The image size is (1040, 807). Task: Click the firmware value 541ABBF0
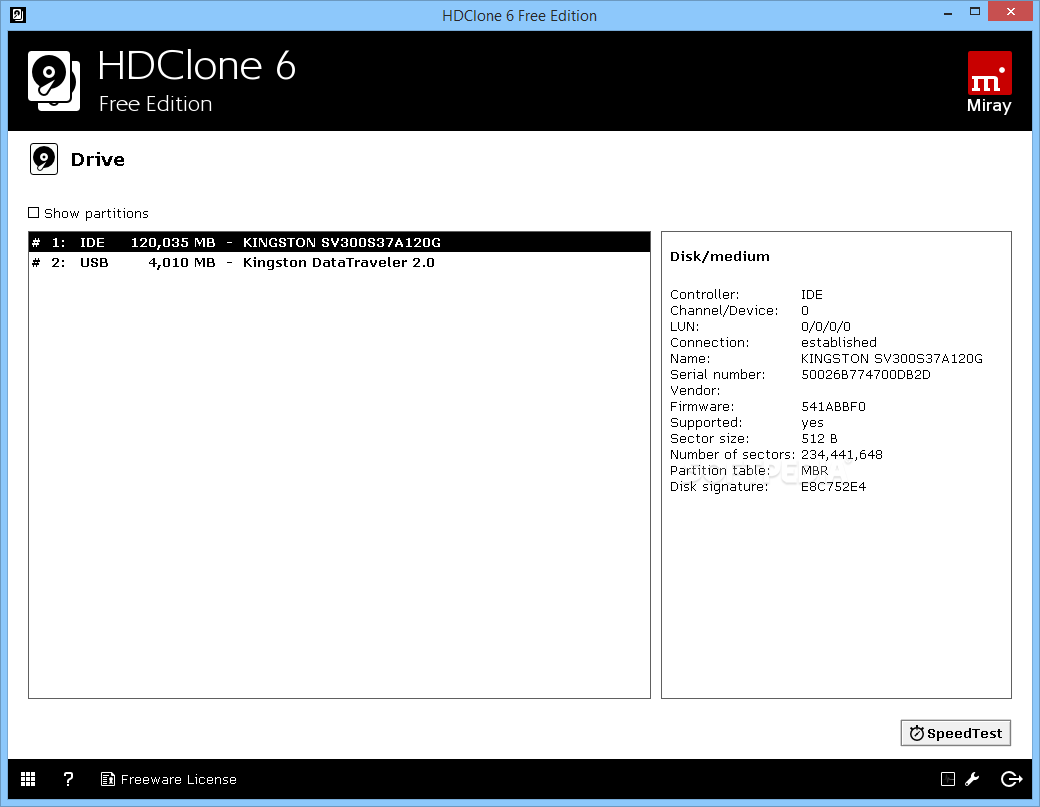coord(833,406)
